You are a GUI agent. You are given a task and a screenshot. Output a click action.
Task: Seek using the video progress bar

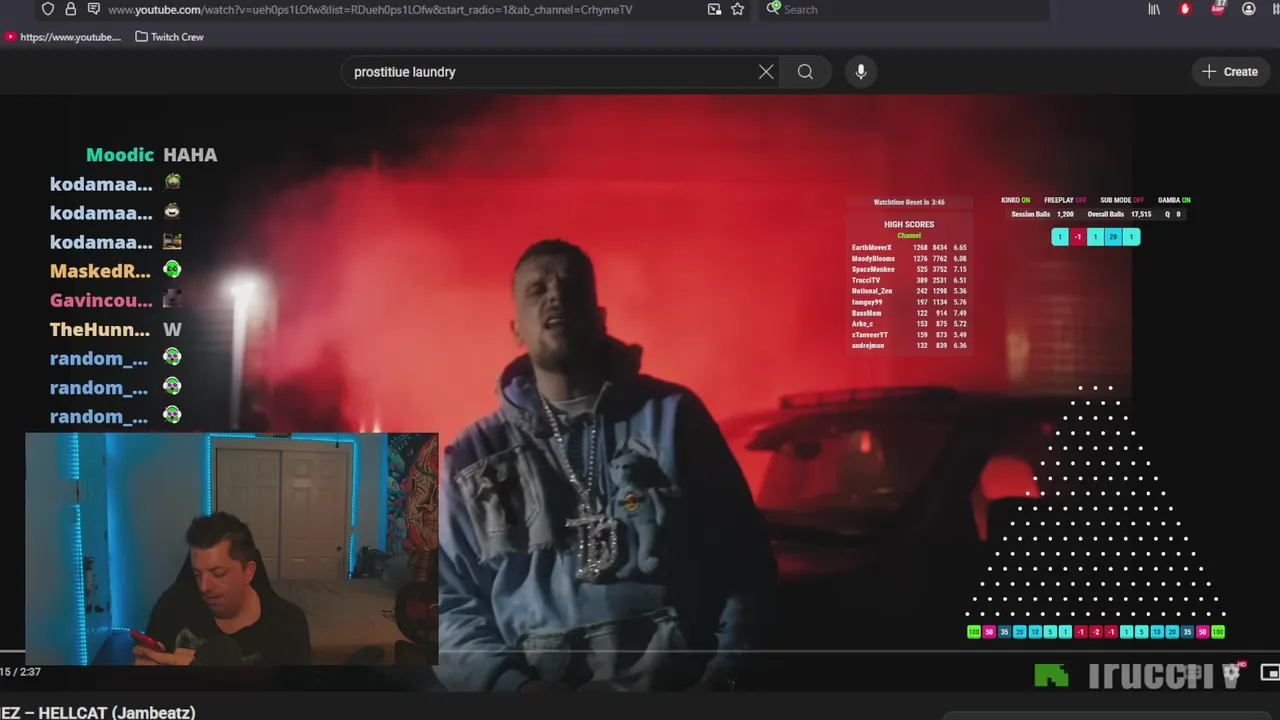[640, 652]
